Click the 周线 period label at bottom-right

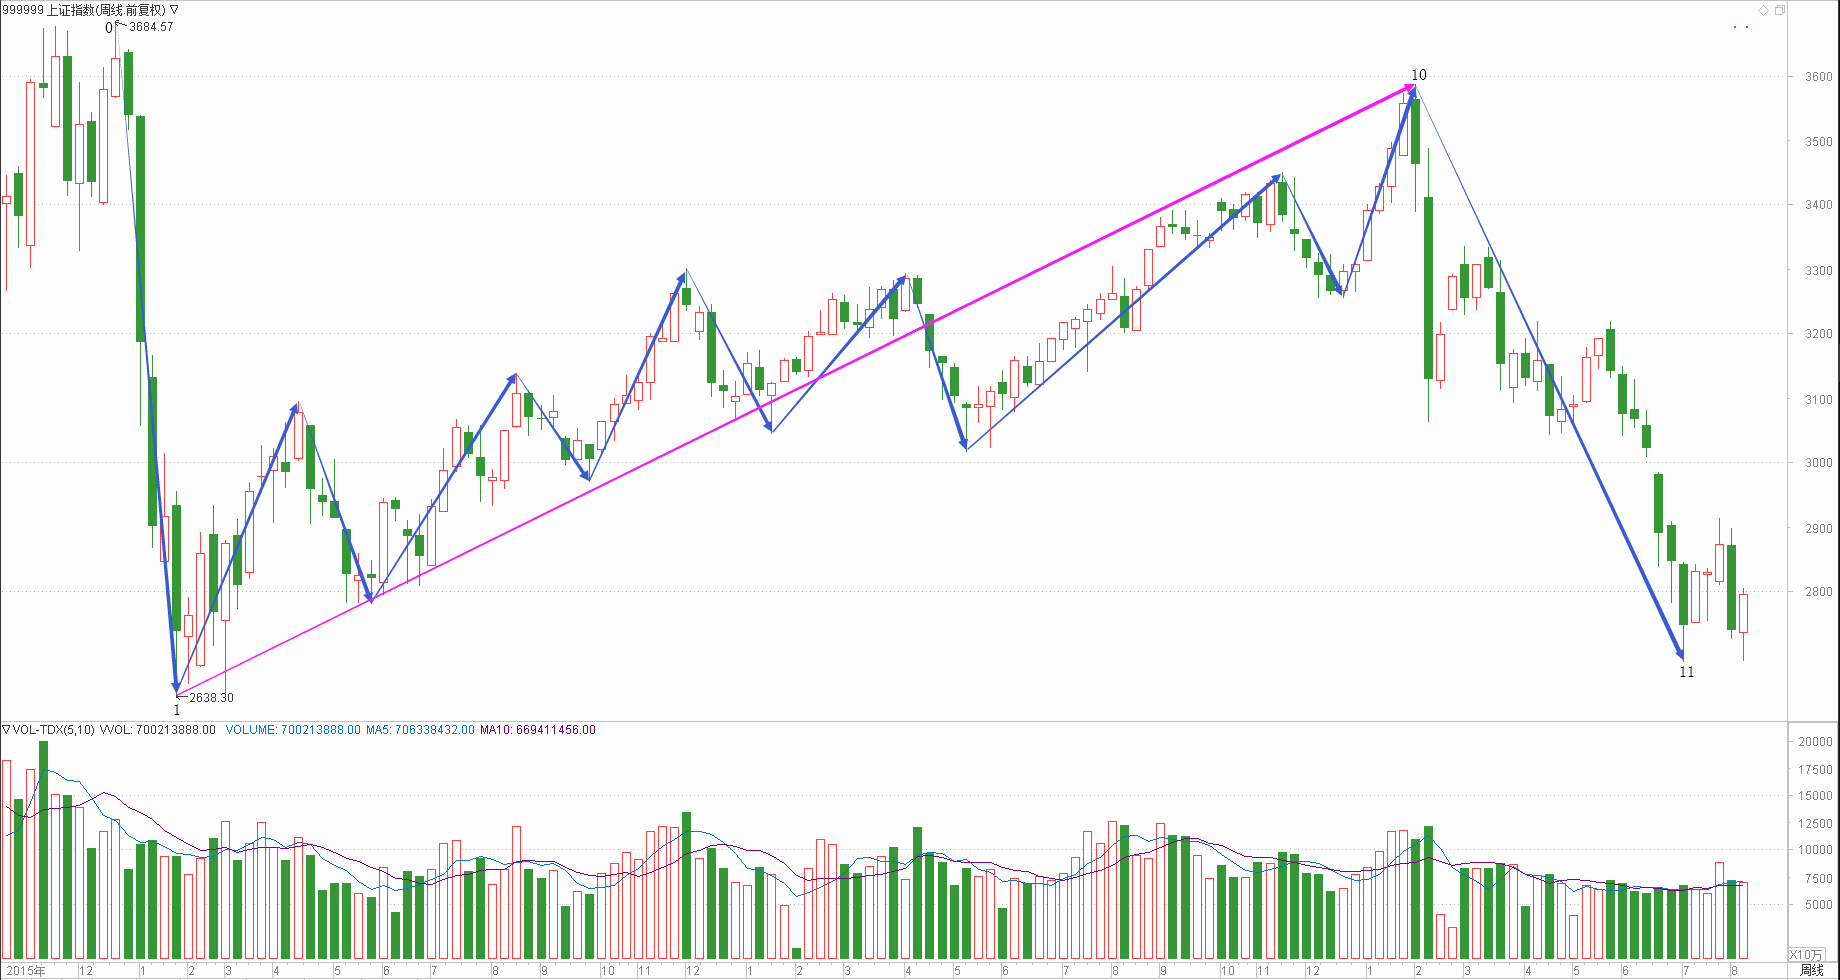click(1811, 970)
